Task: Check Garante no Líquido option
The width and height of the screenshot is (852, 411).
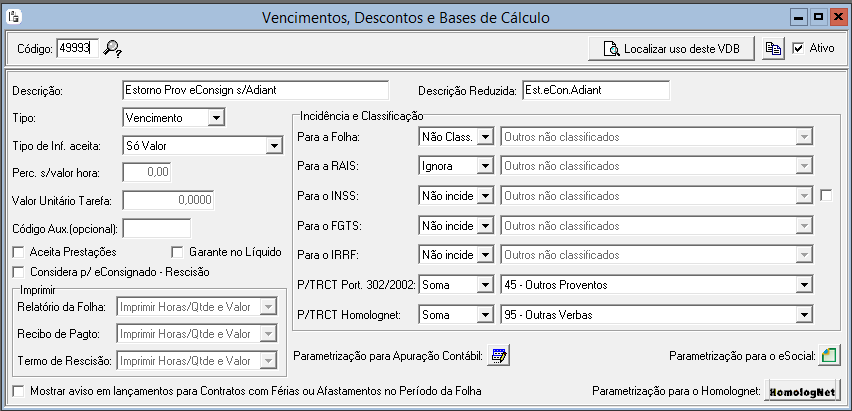Action: (x=177, y=252)
